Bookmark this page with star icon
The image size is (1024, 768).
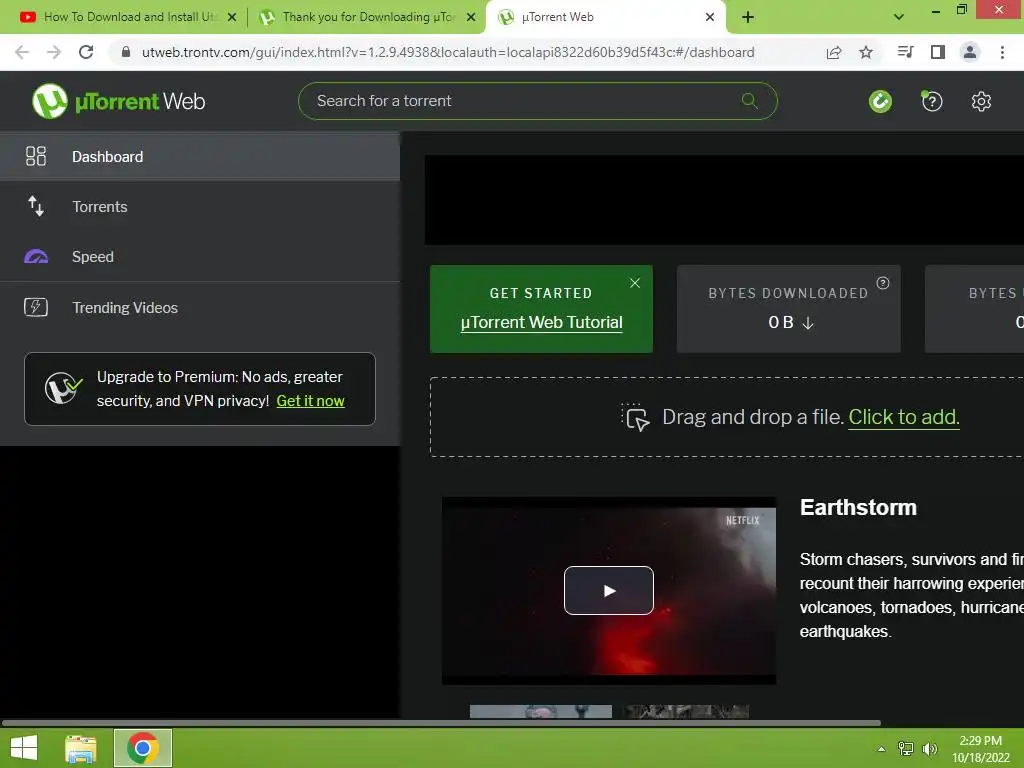click(866, 52)
